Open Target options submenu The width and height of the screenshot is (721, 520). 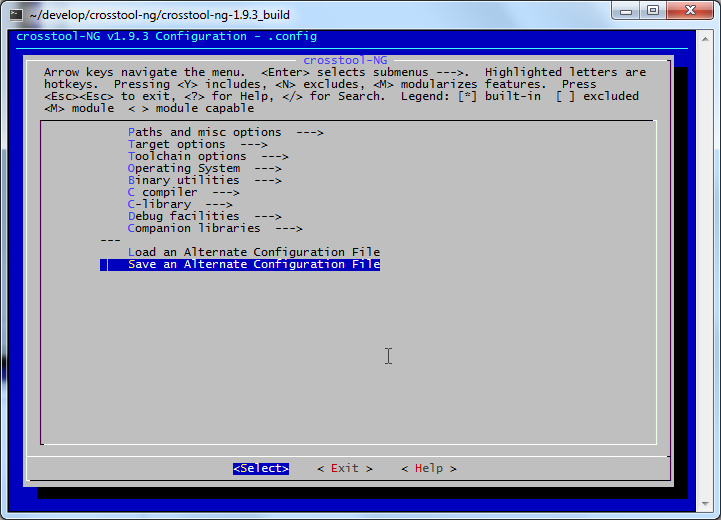tap(197, 144)
